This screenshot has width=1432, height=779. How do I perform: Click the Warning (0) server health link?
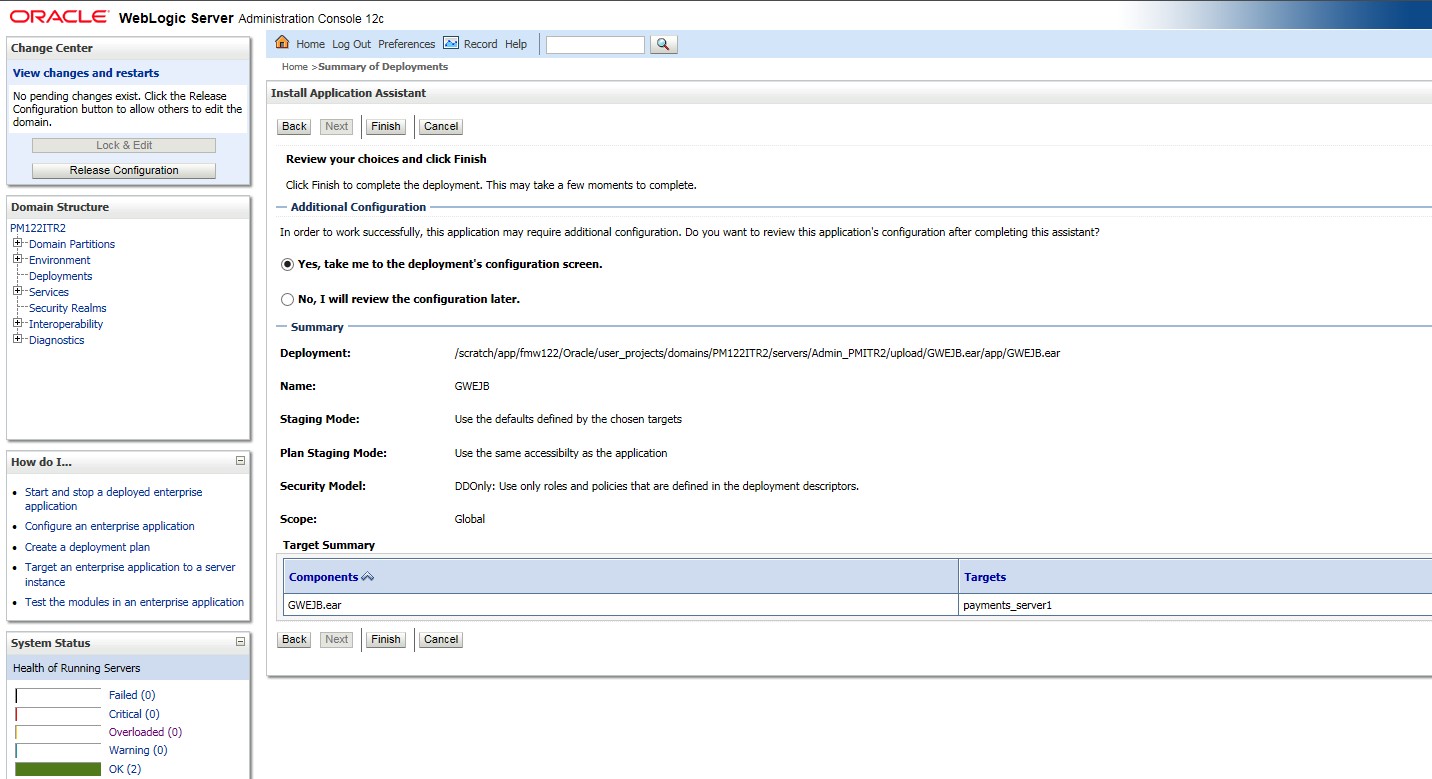(x=138, y=750)
